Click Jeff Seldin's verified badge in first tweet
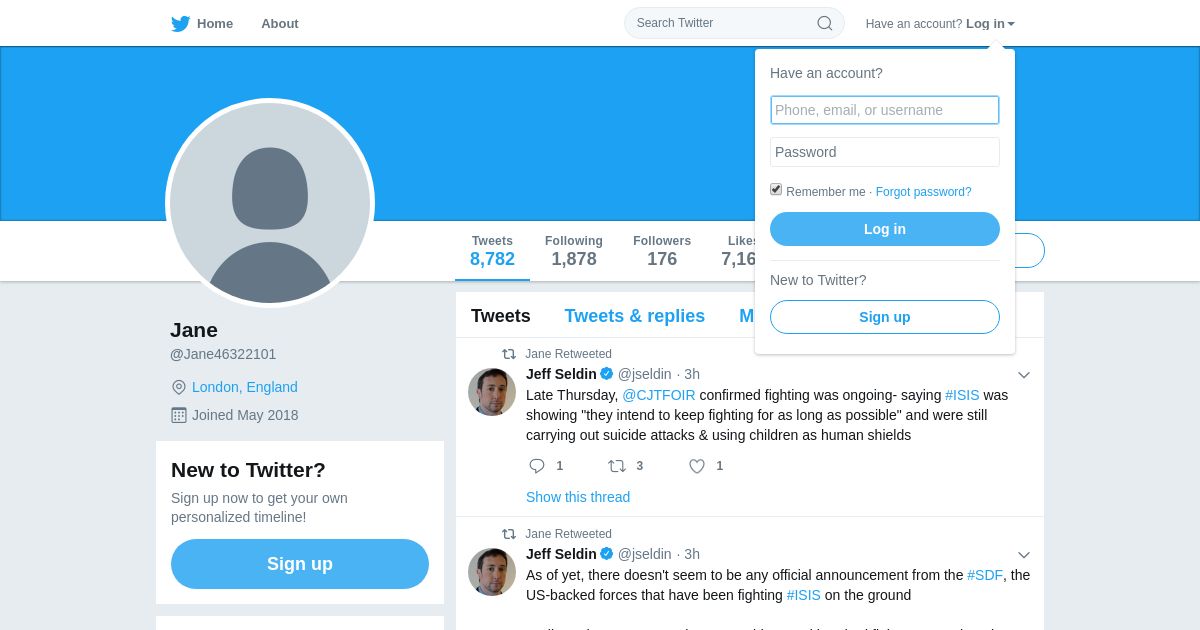The image size is (1200, 630). 607,374
